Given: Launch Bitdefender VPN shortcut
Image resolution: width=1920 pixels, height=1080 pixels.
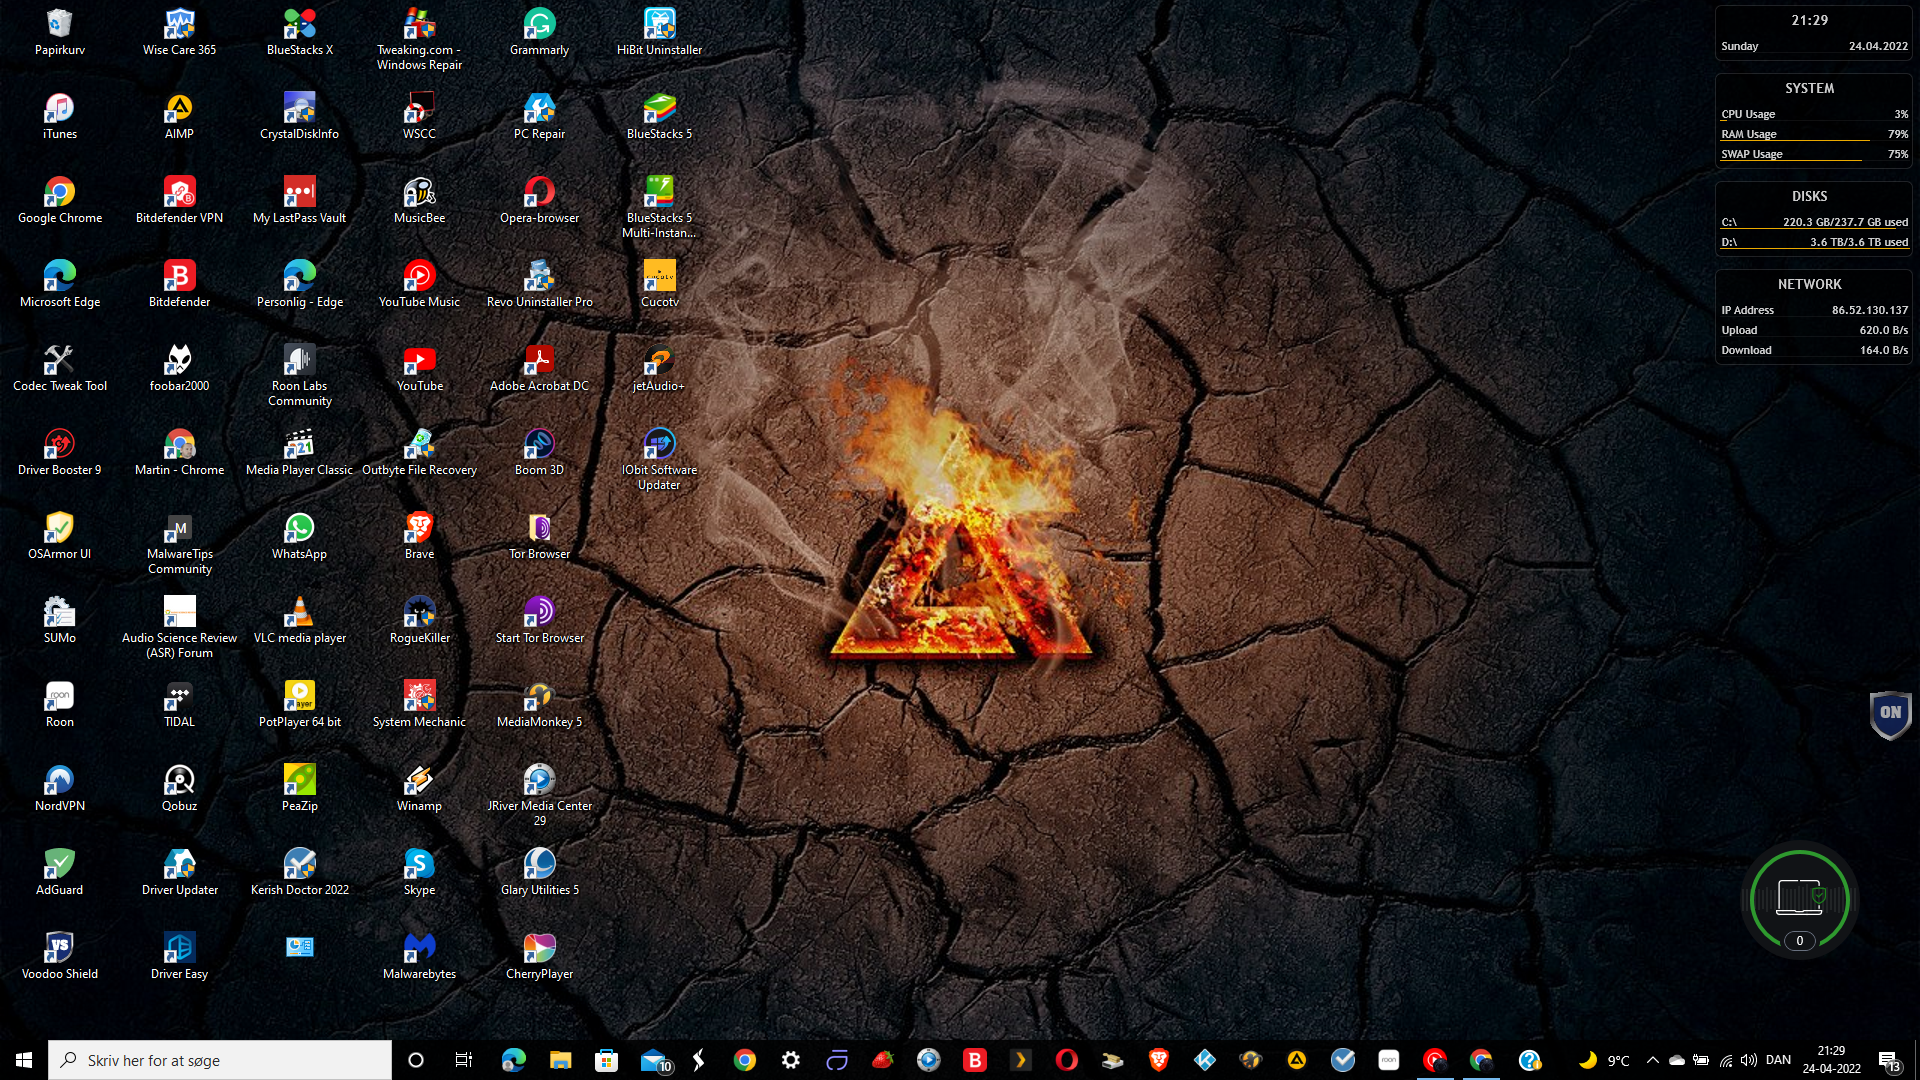Looking at the screenshot, I should [x=179, y=192].
